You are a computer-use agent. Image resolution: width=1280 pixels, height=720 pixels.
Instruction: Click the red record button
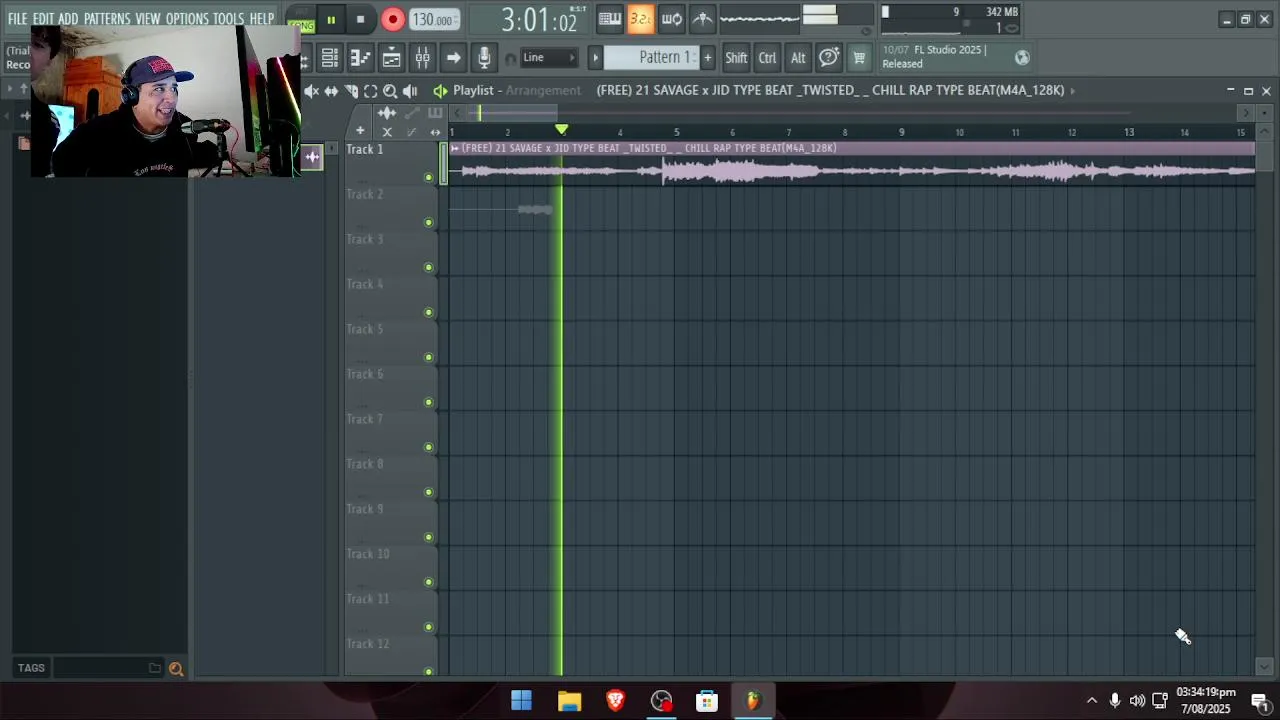click(x=393, y=19)
